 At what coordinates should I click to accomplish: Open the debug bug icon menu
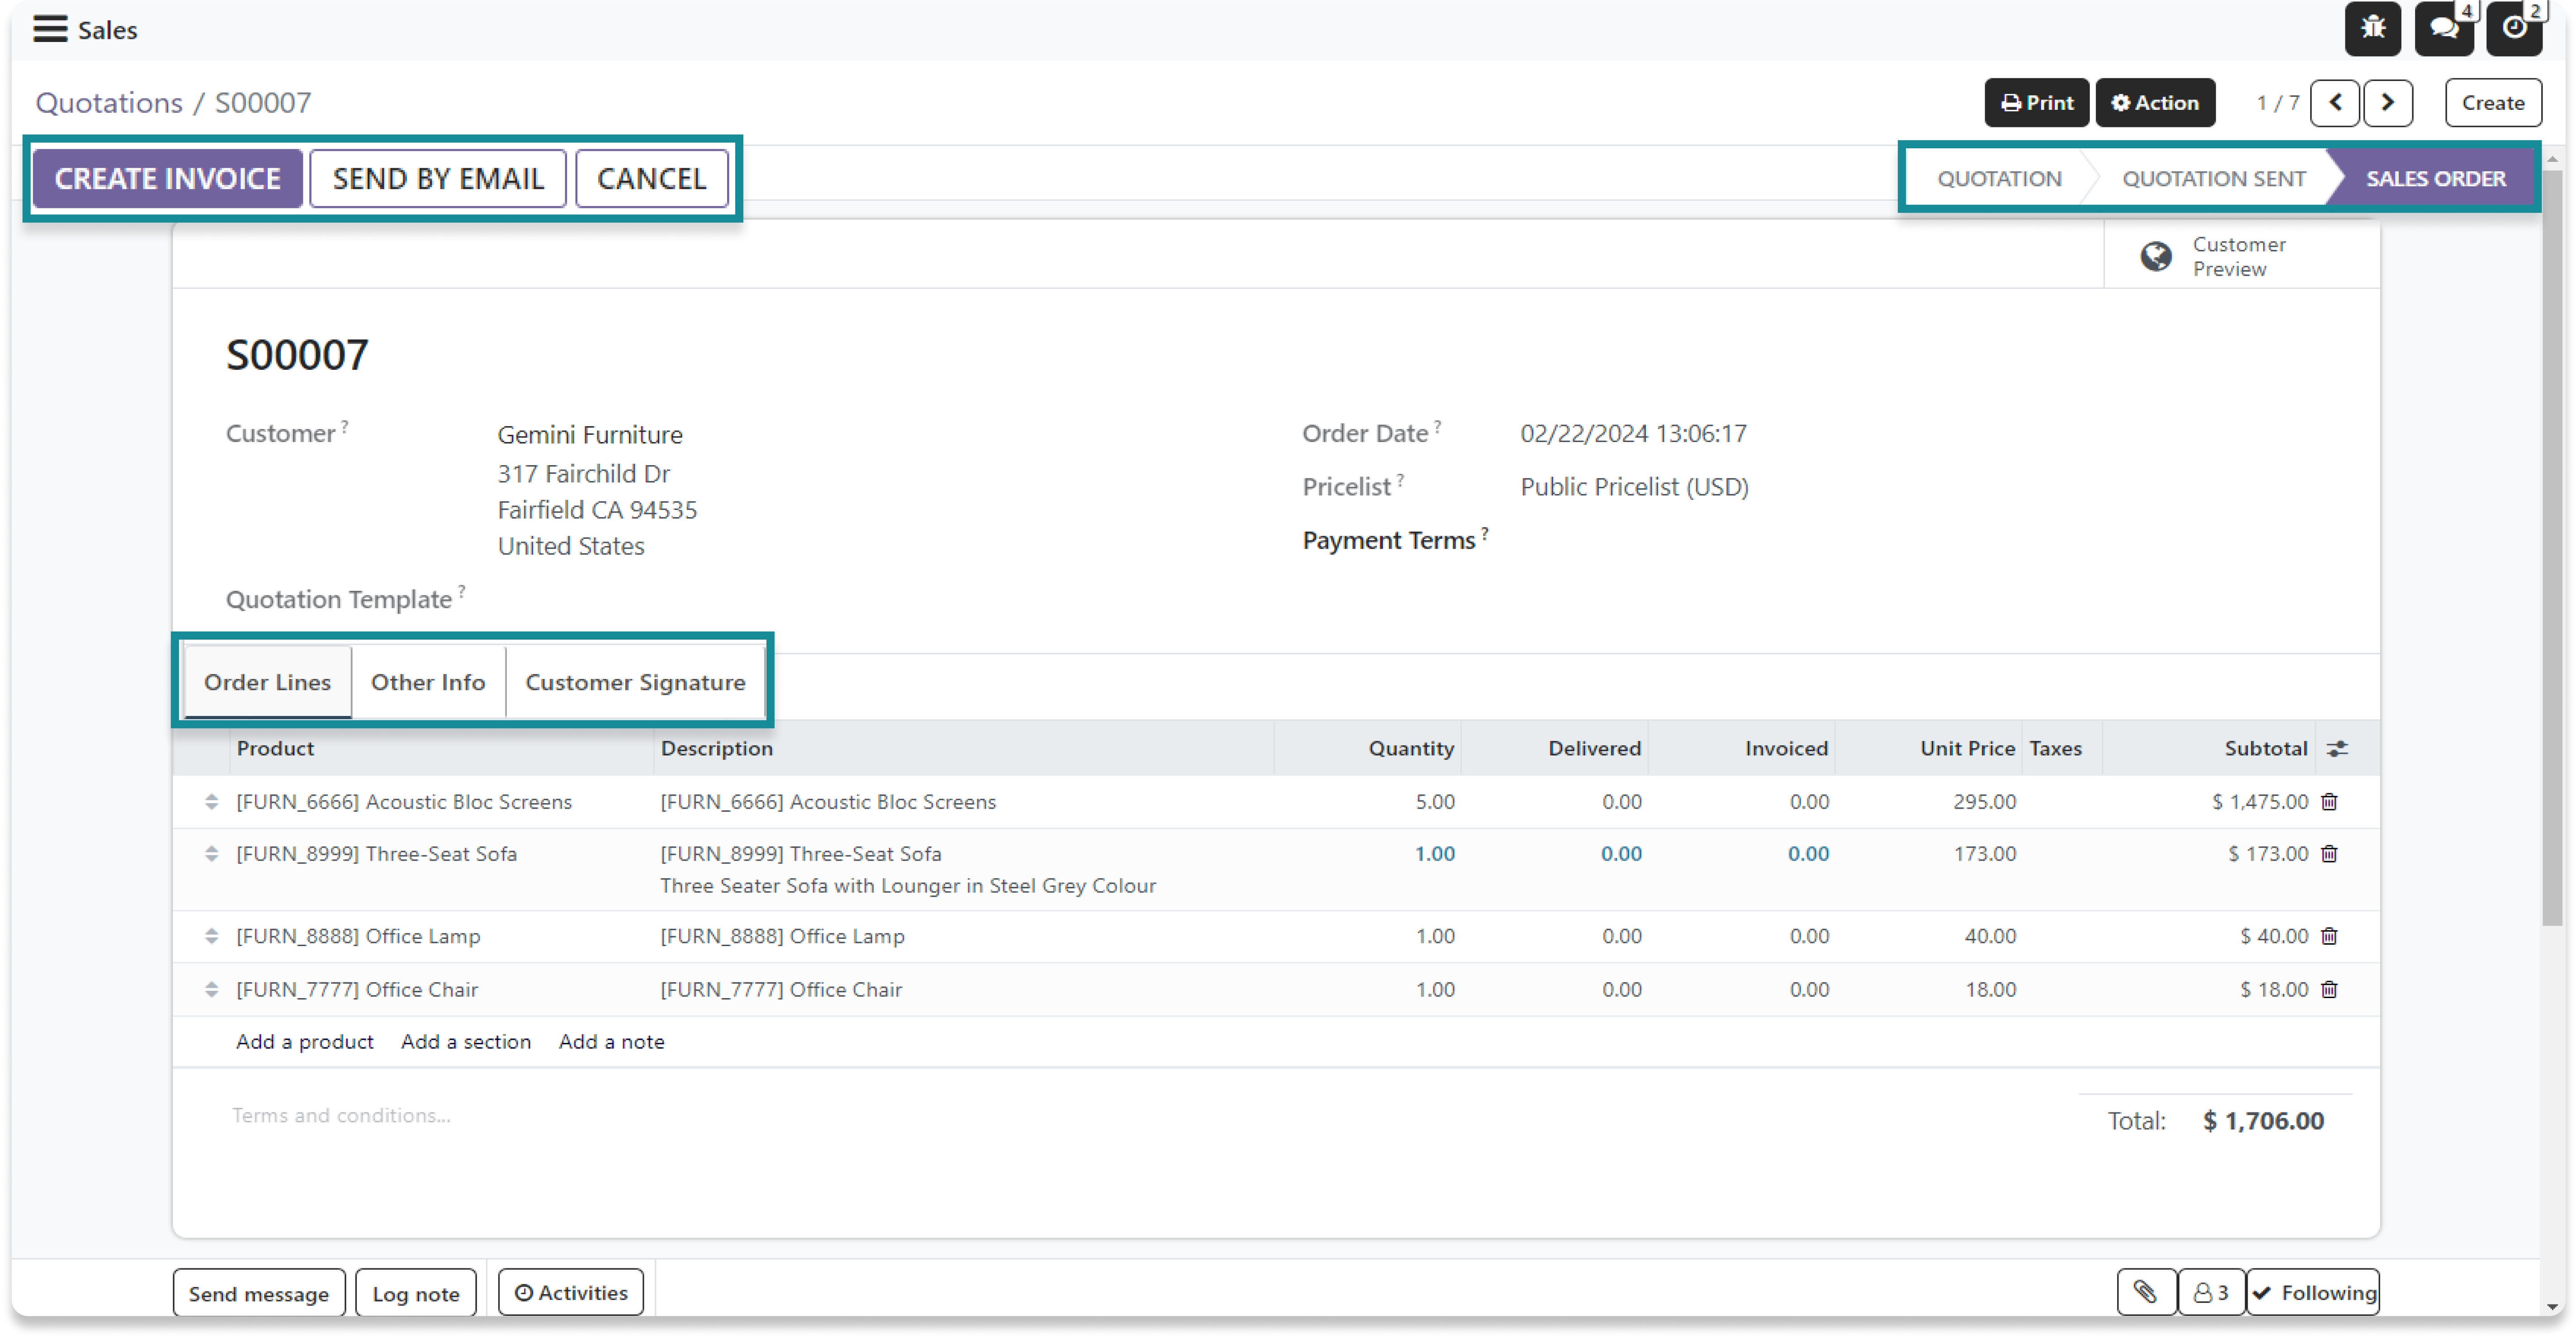click(x=2372, y=27)
